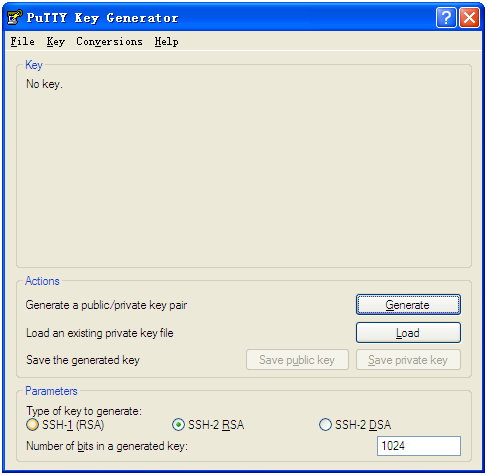Click the Generate button
Screen dimensions: 487x475
click(408, 305)
